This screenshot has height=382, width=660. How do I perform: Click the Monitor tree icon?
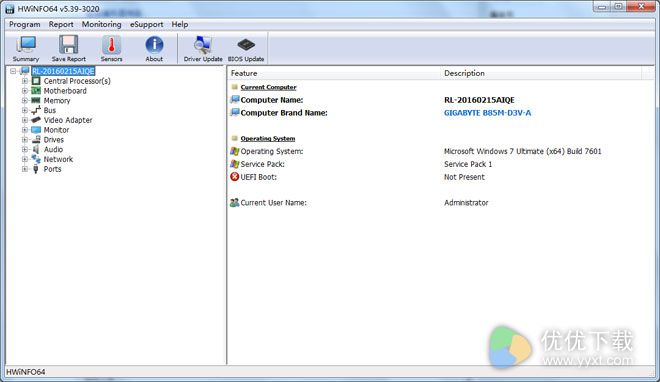pos(36,130)
